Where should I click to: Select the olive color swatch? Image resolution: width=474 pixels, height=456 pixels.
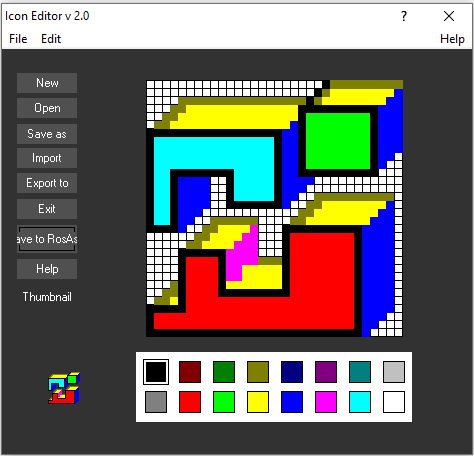(x=258, y=372)
